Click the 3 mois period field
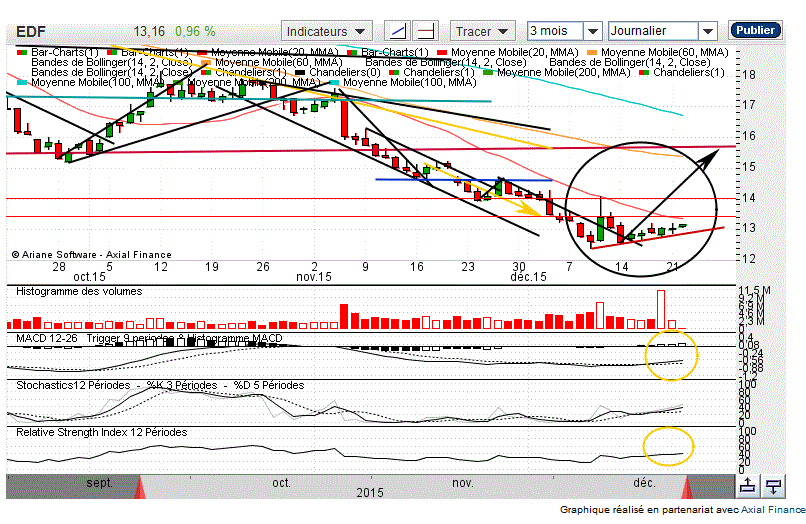Viewport: 806px width, 524px height. (555, 31)
